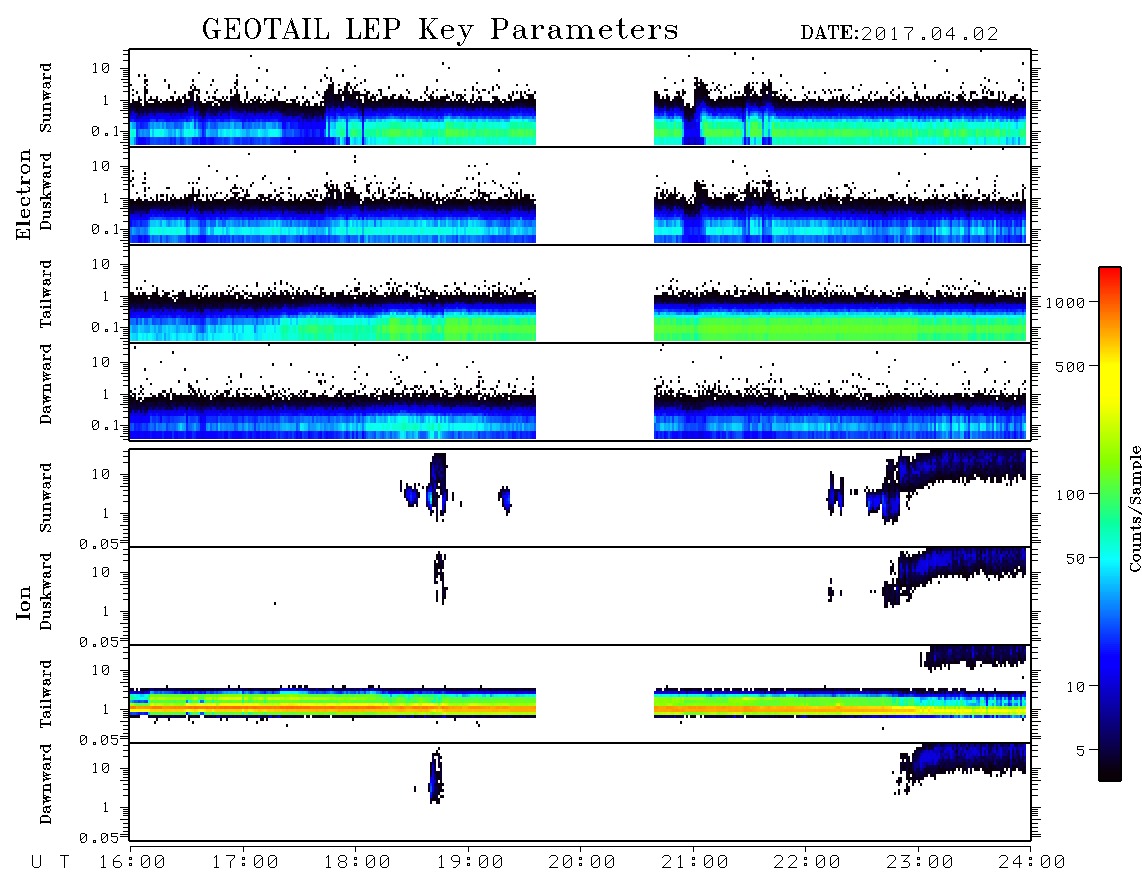Click the yellow band of the color bar

click(x=1109, y=379)
